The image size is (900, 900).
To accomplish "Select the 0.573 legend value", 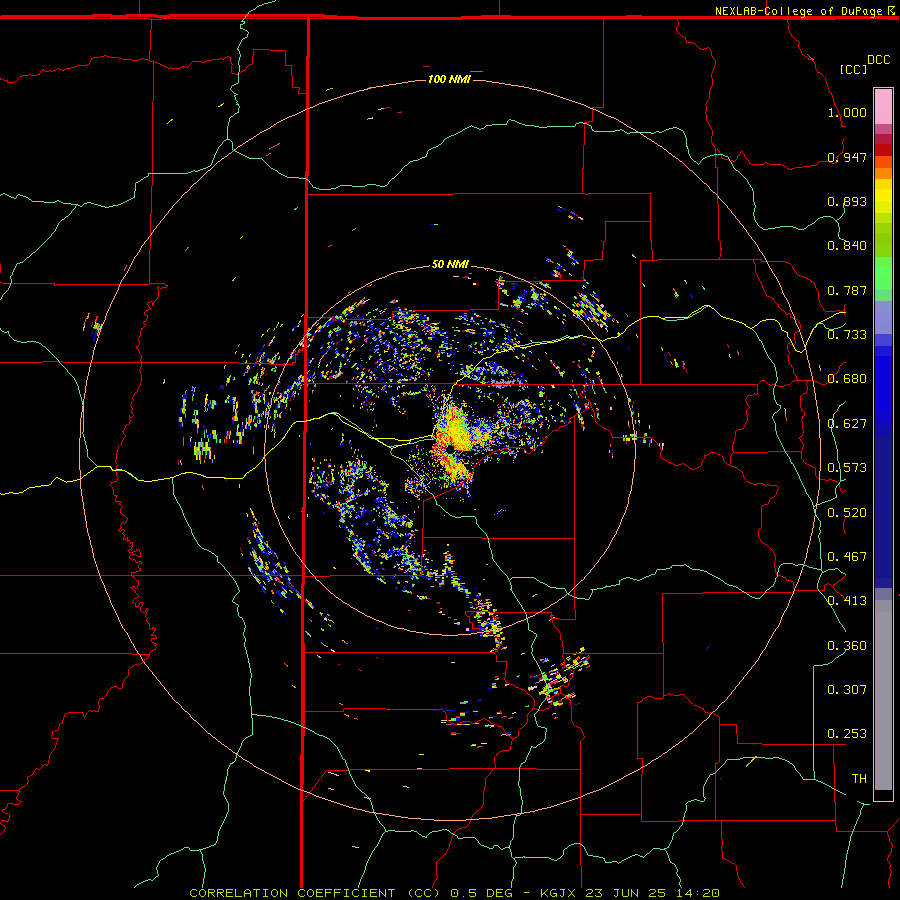I will click(847, 468).
